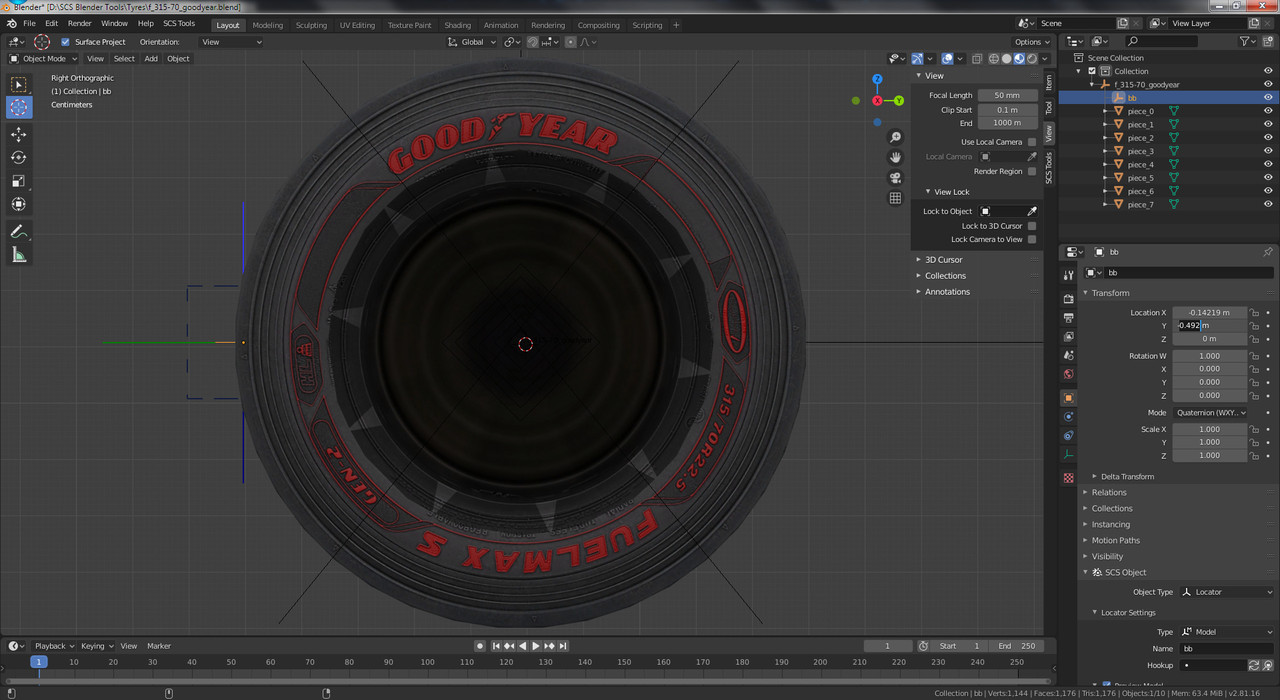Play the timeline animation
Viewport: 1280px width, 700px height.
pyautogui.click(x=536, y=646)
